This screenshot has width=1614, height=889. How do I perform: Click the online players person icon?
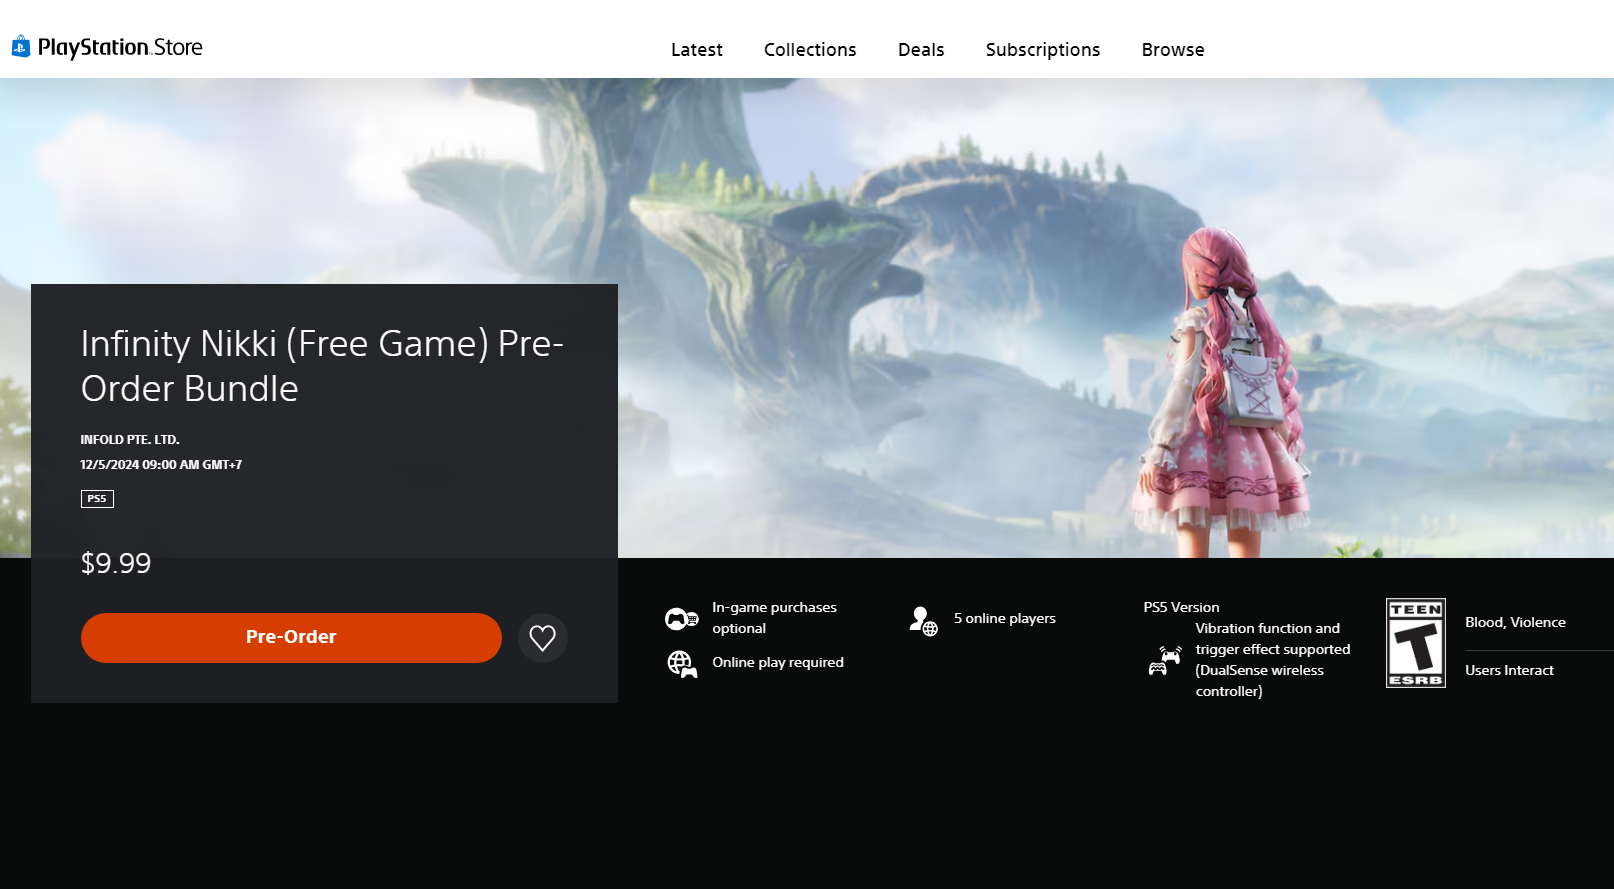coord(923,621)
